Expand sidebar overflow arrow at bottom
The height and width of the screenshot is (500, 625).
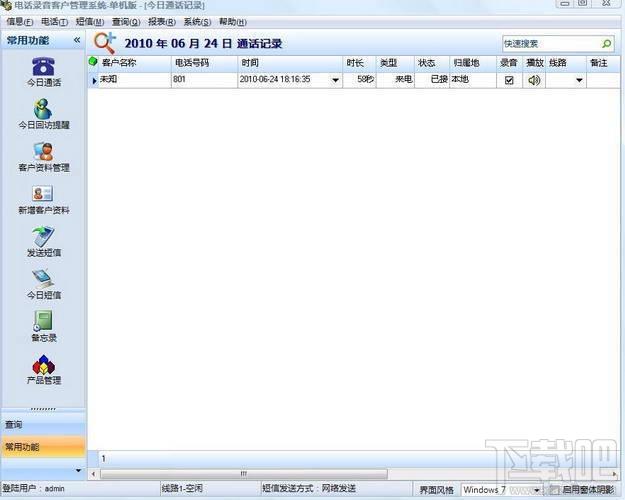pos(79,470)
